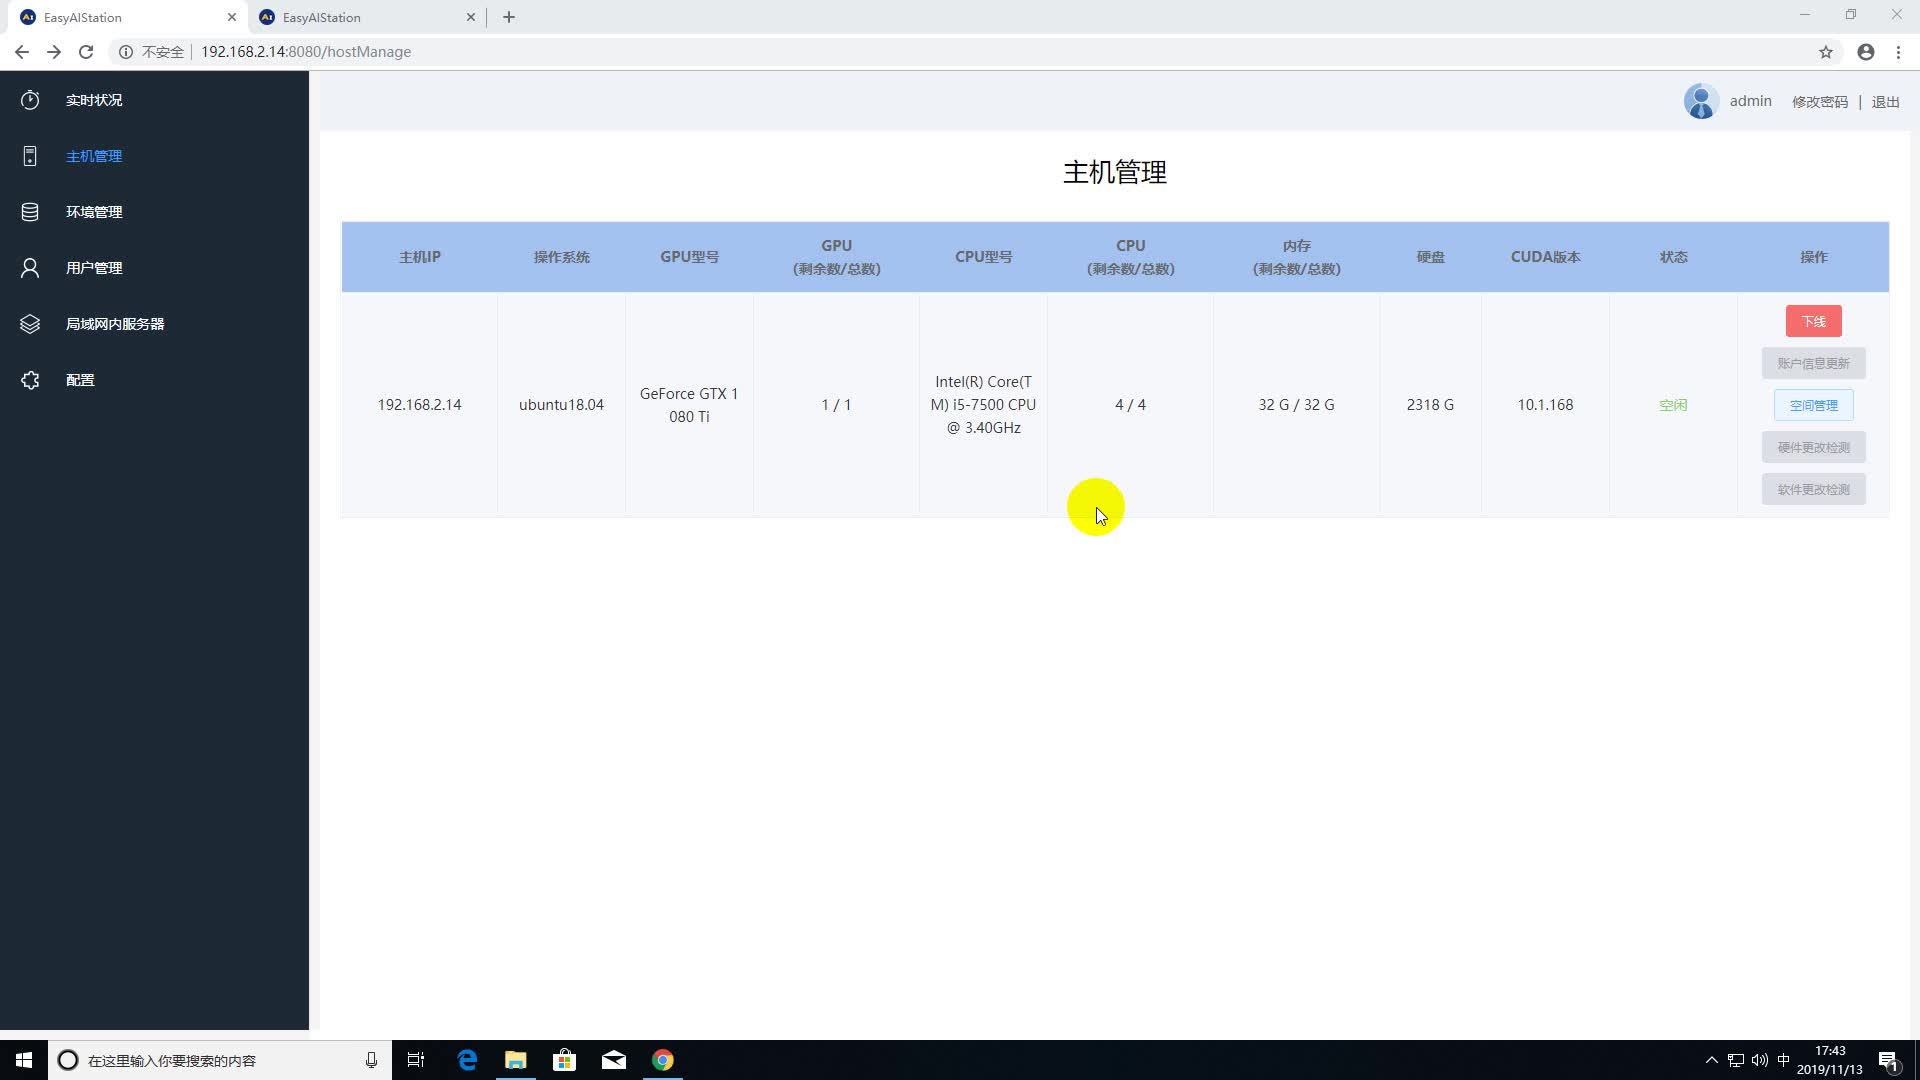Viewport: 1920px width, 1080px height.
Task: Select the 用户管理 user icon
Action: click(29, 267)
